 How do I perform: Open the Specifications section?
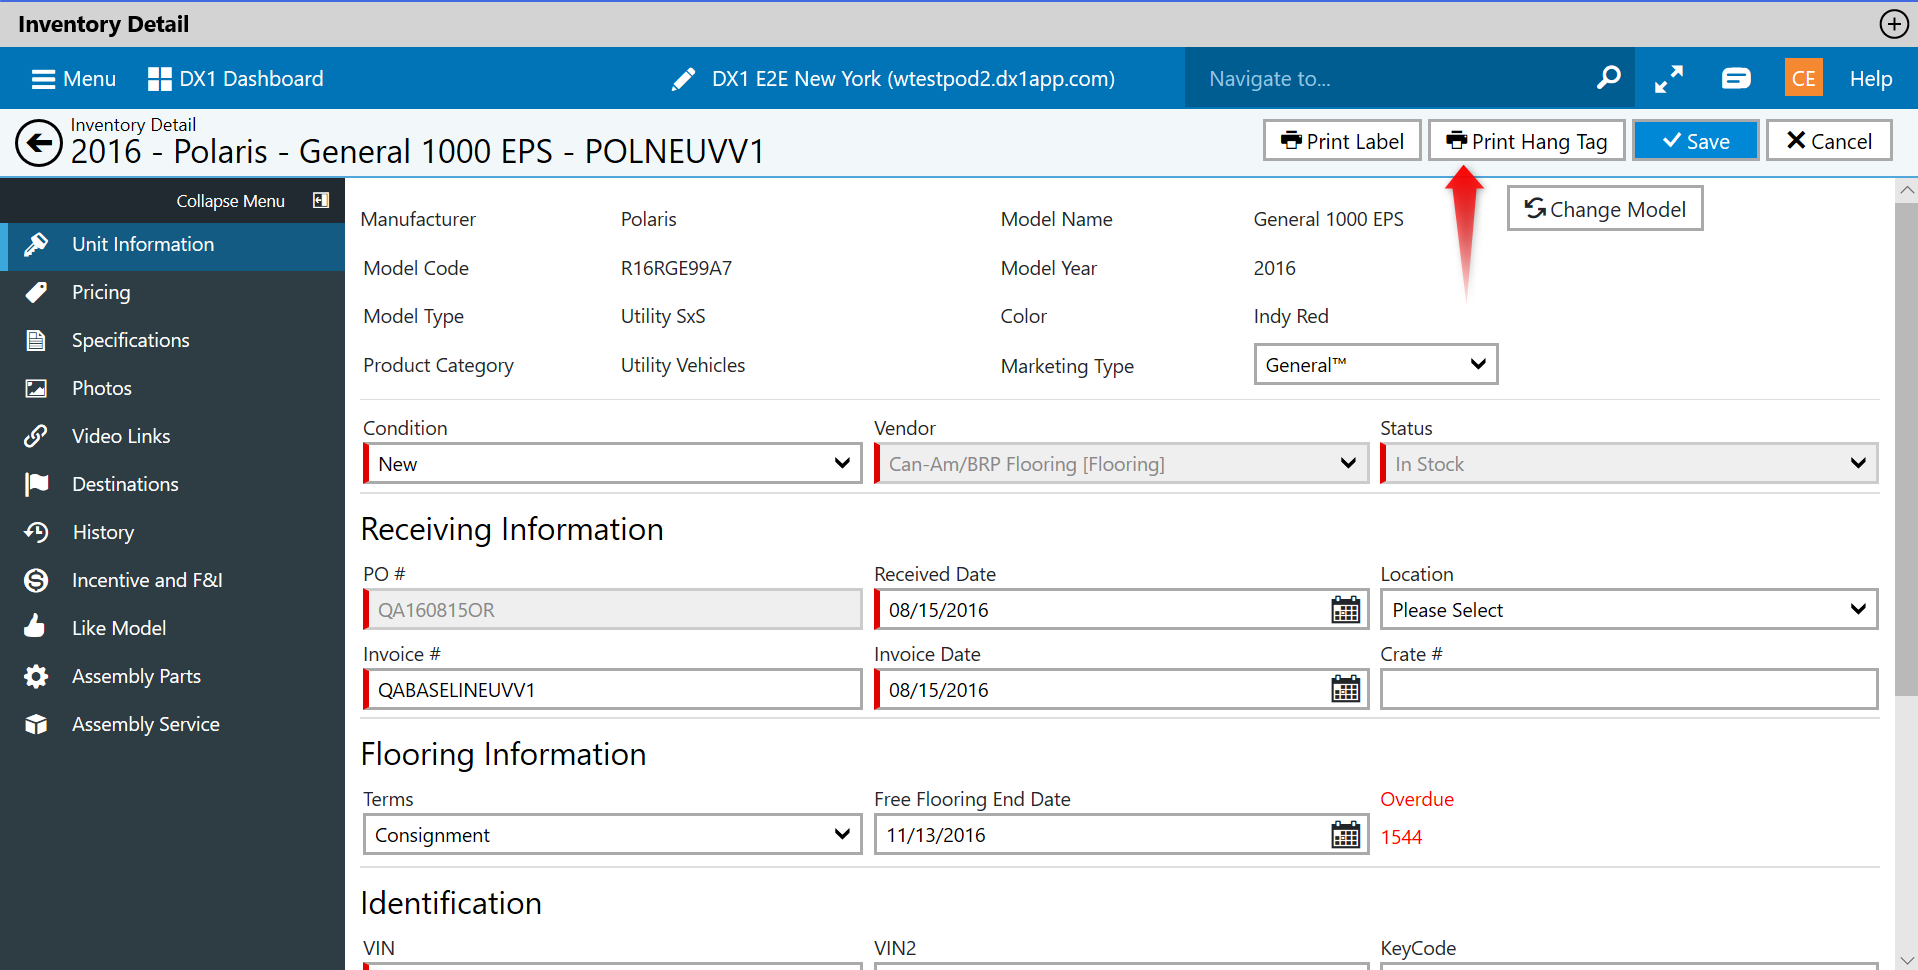click(x=172, y=341)
